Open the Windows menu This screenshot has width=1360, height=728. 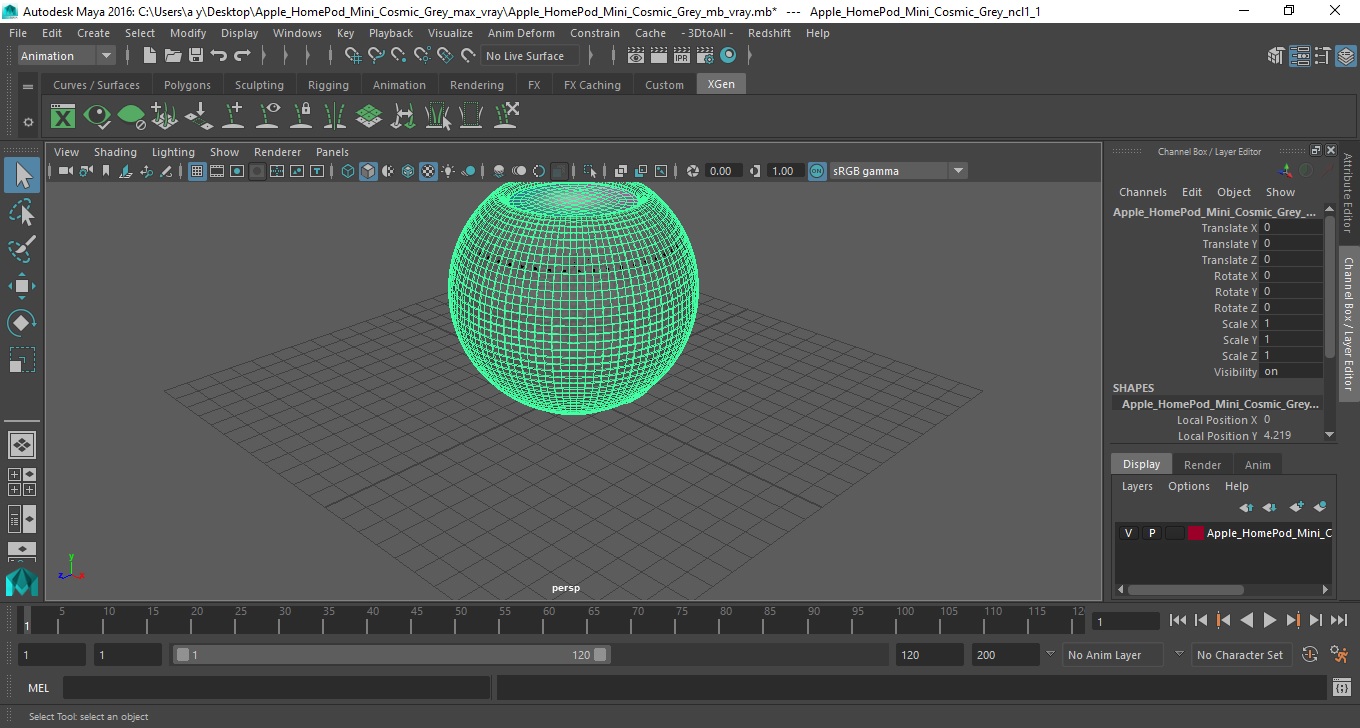pos(297,33)
